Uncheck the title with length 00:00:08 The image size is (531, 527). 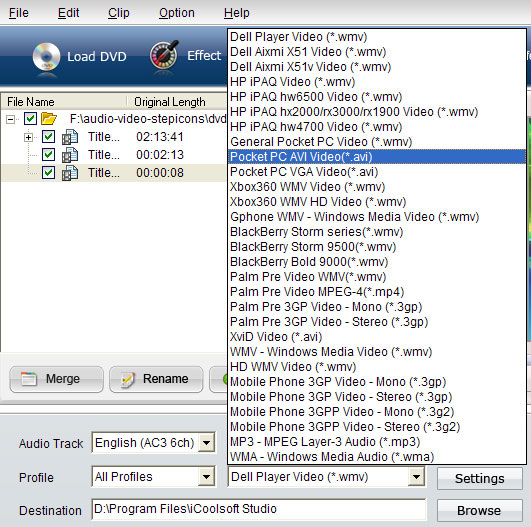tap(48, 173)
